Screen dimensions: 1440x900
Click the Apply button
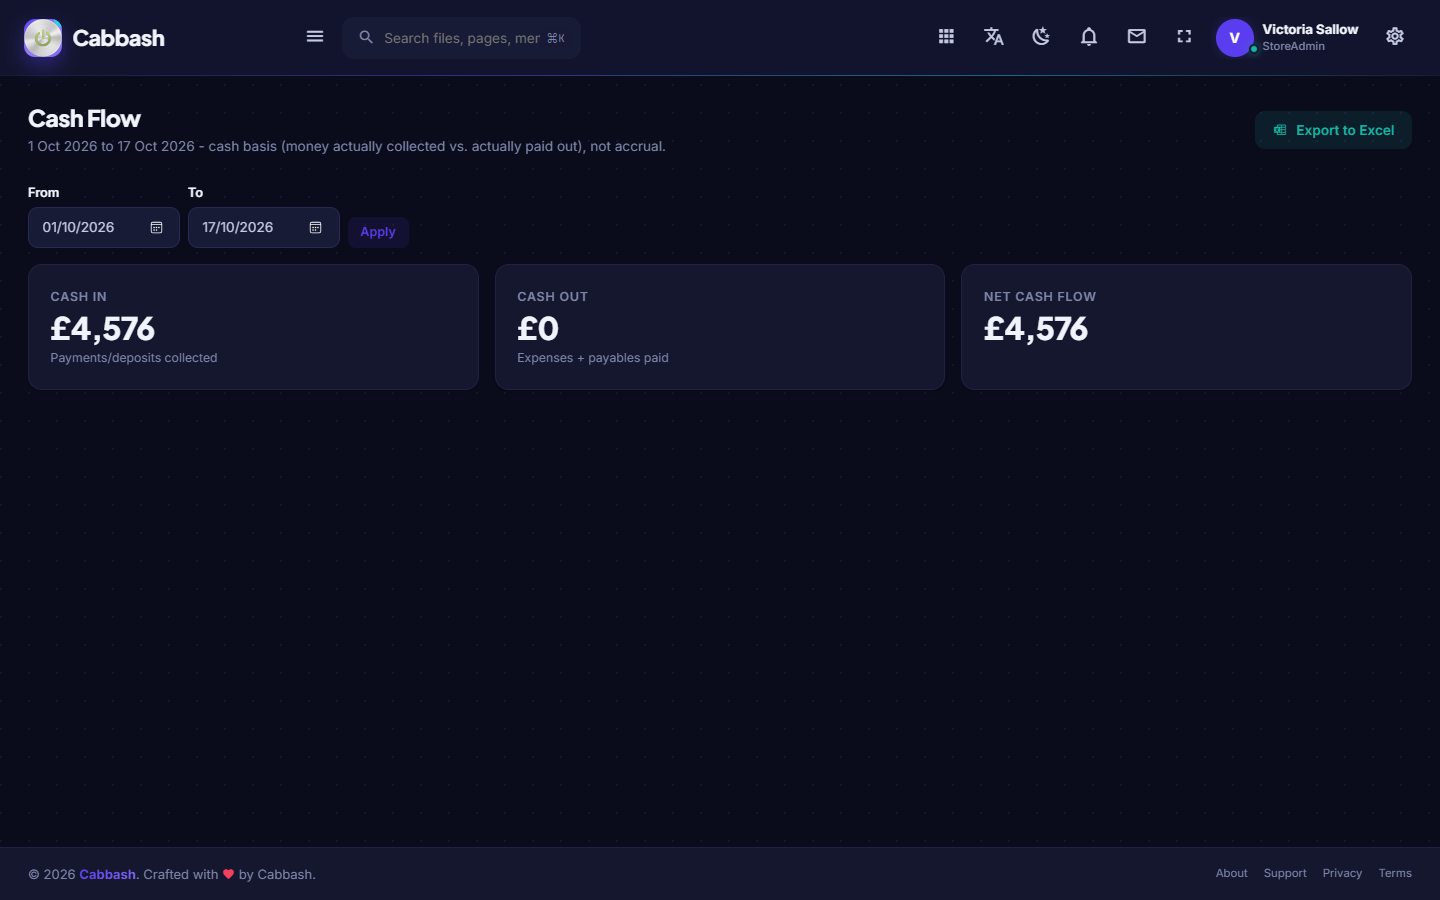pyautogui.click(x=378, y=232)
